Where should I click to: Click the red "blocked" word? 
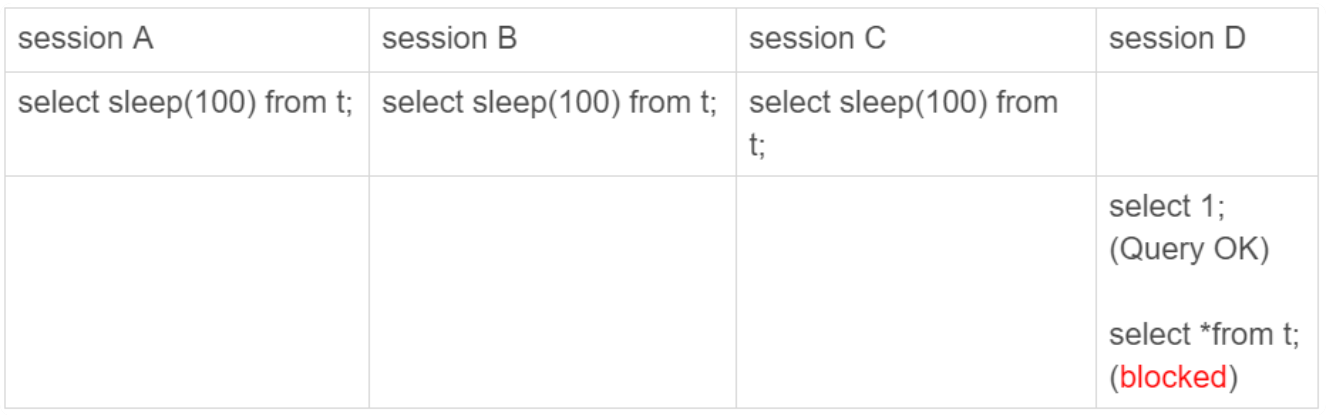[x=1173, y=376]
